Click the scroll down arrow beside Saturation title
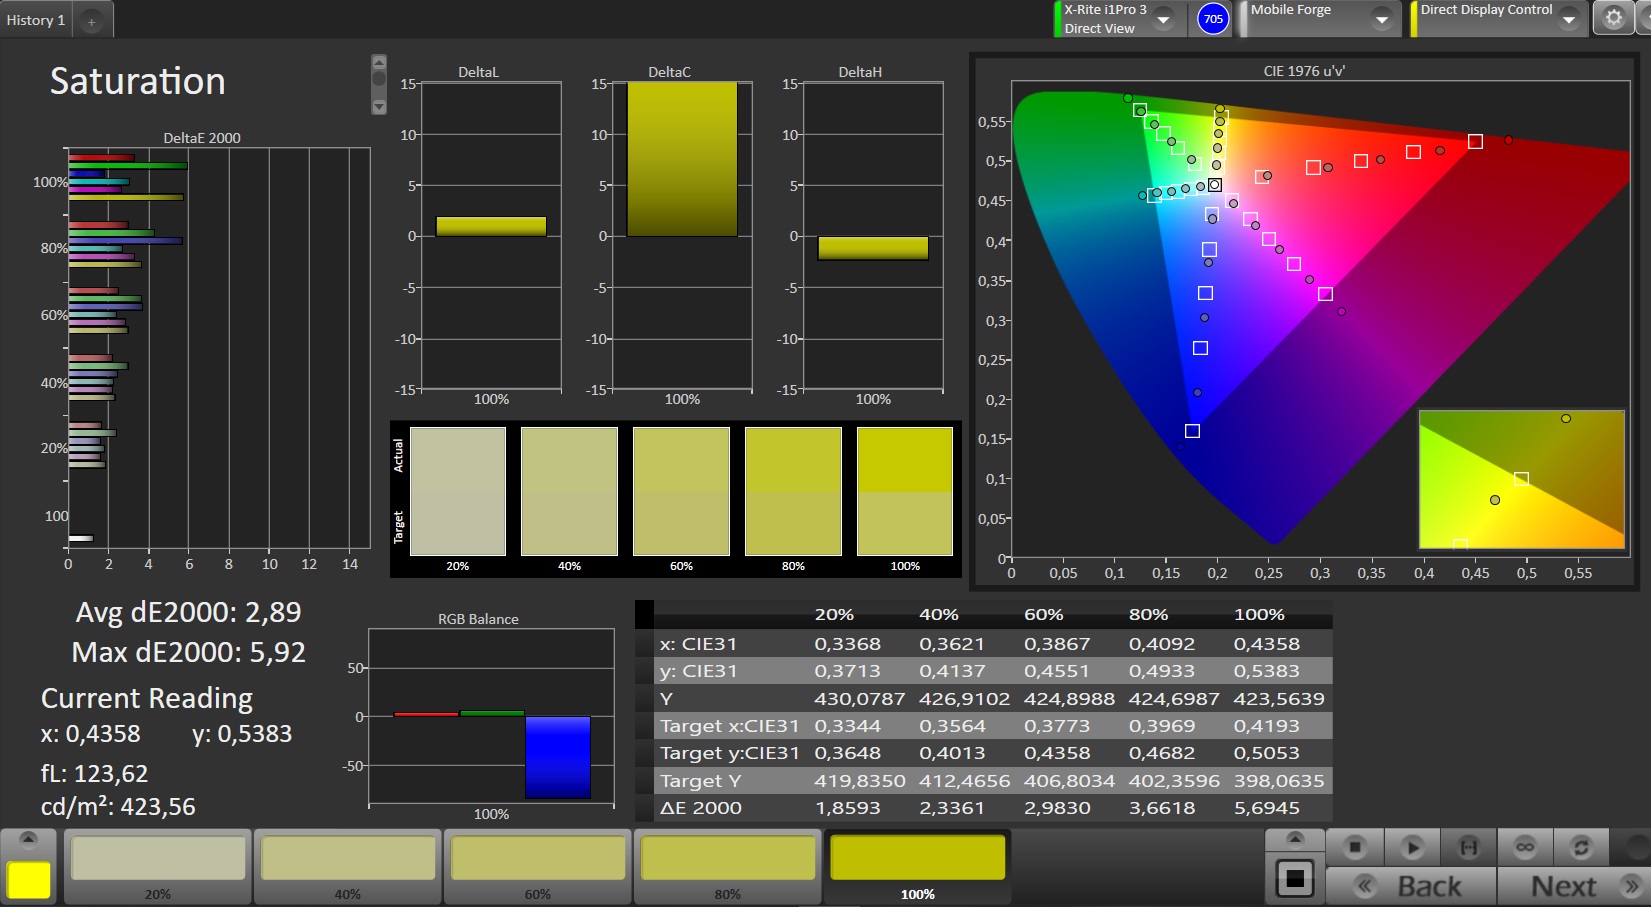 (378, 107)
